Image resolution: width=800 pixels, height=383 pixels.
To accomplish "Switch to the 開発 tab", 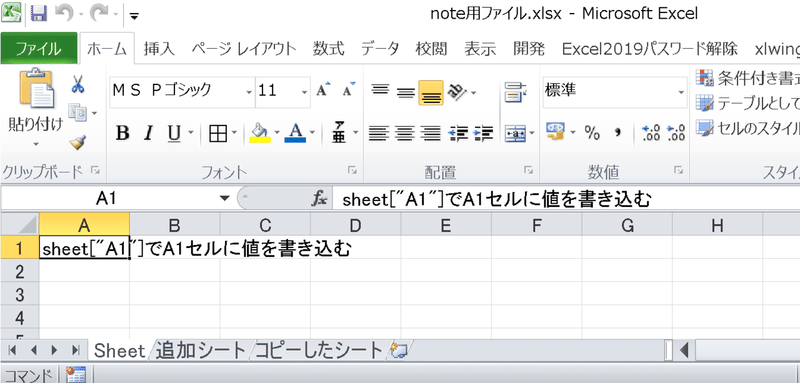I will (x=529, y=49).
